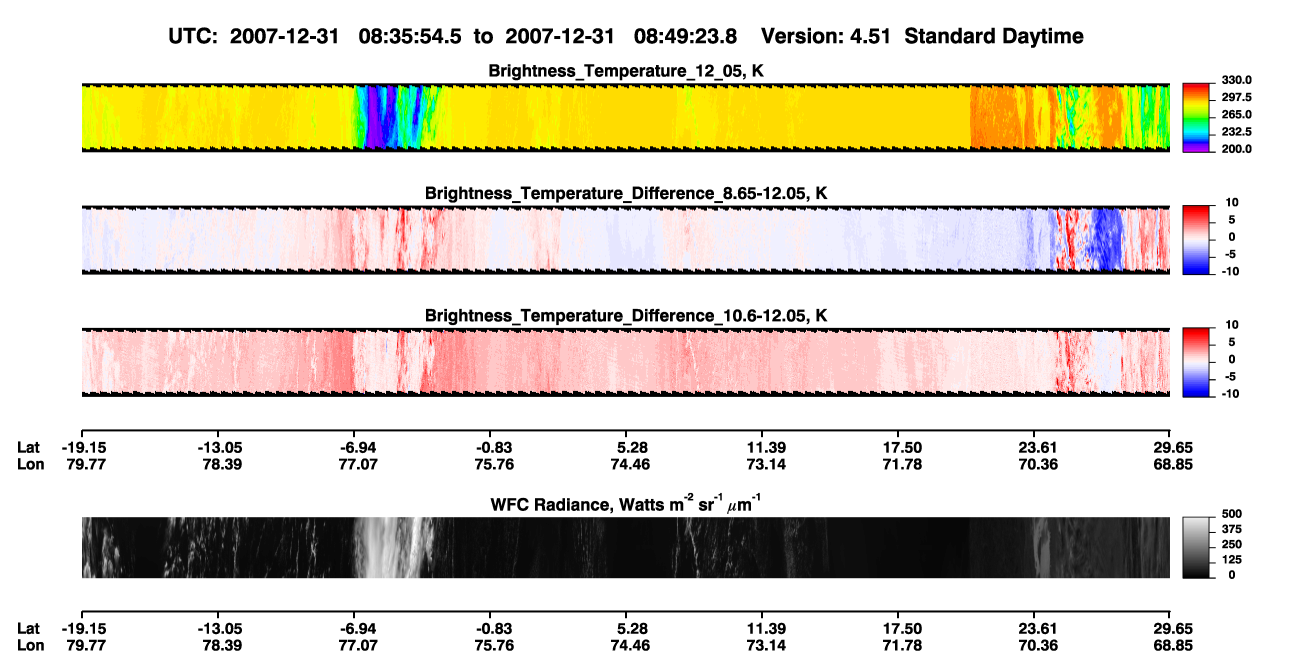
Task: Click latitude 11.39 on upper Lat/Lon axis
Action: pyautogui.click(x=762, y=448)
